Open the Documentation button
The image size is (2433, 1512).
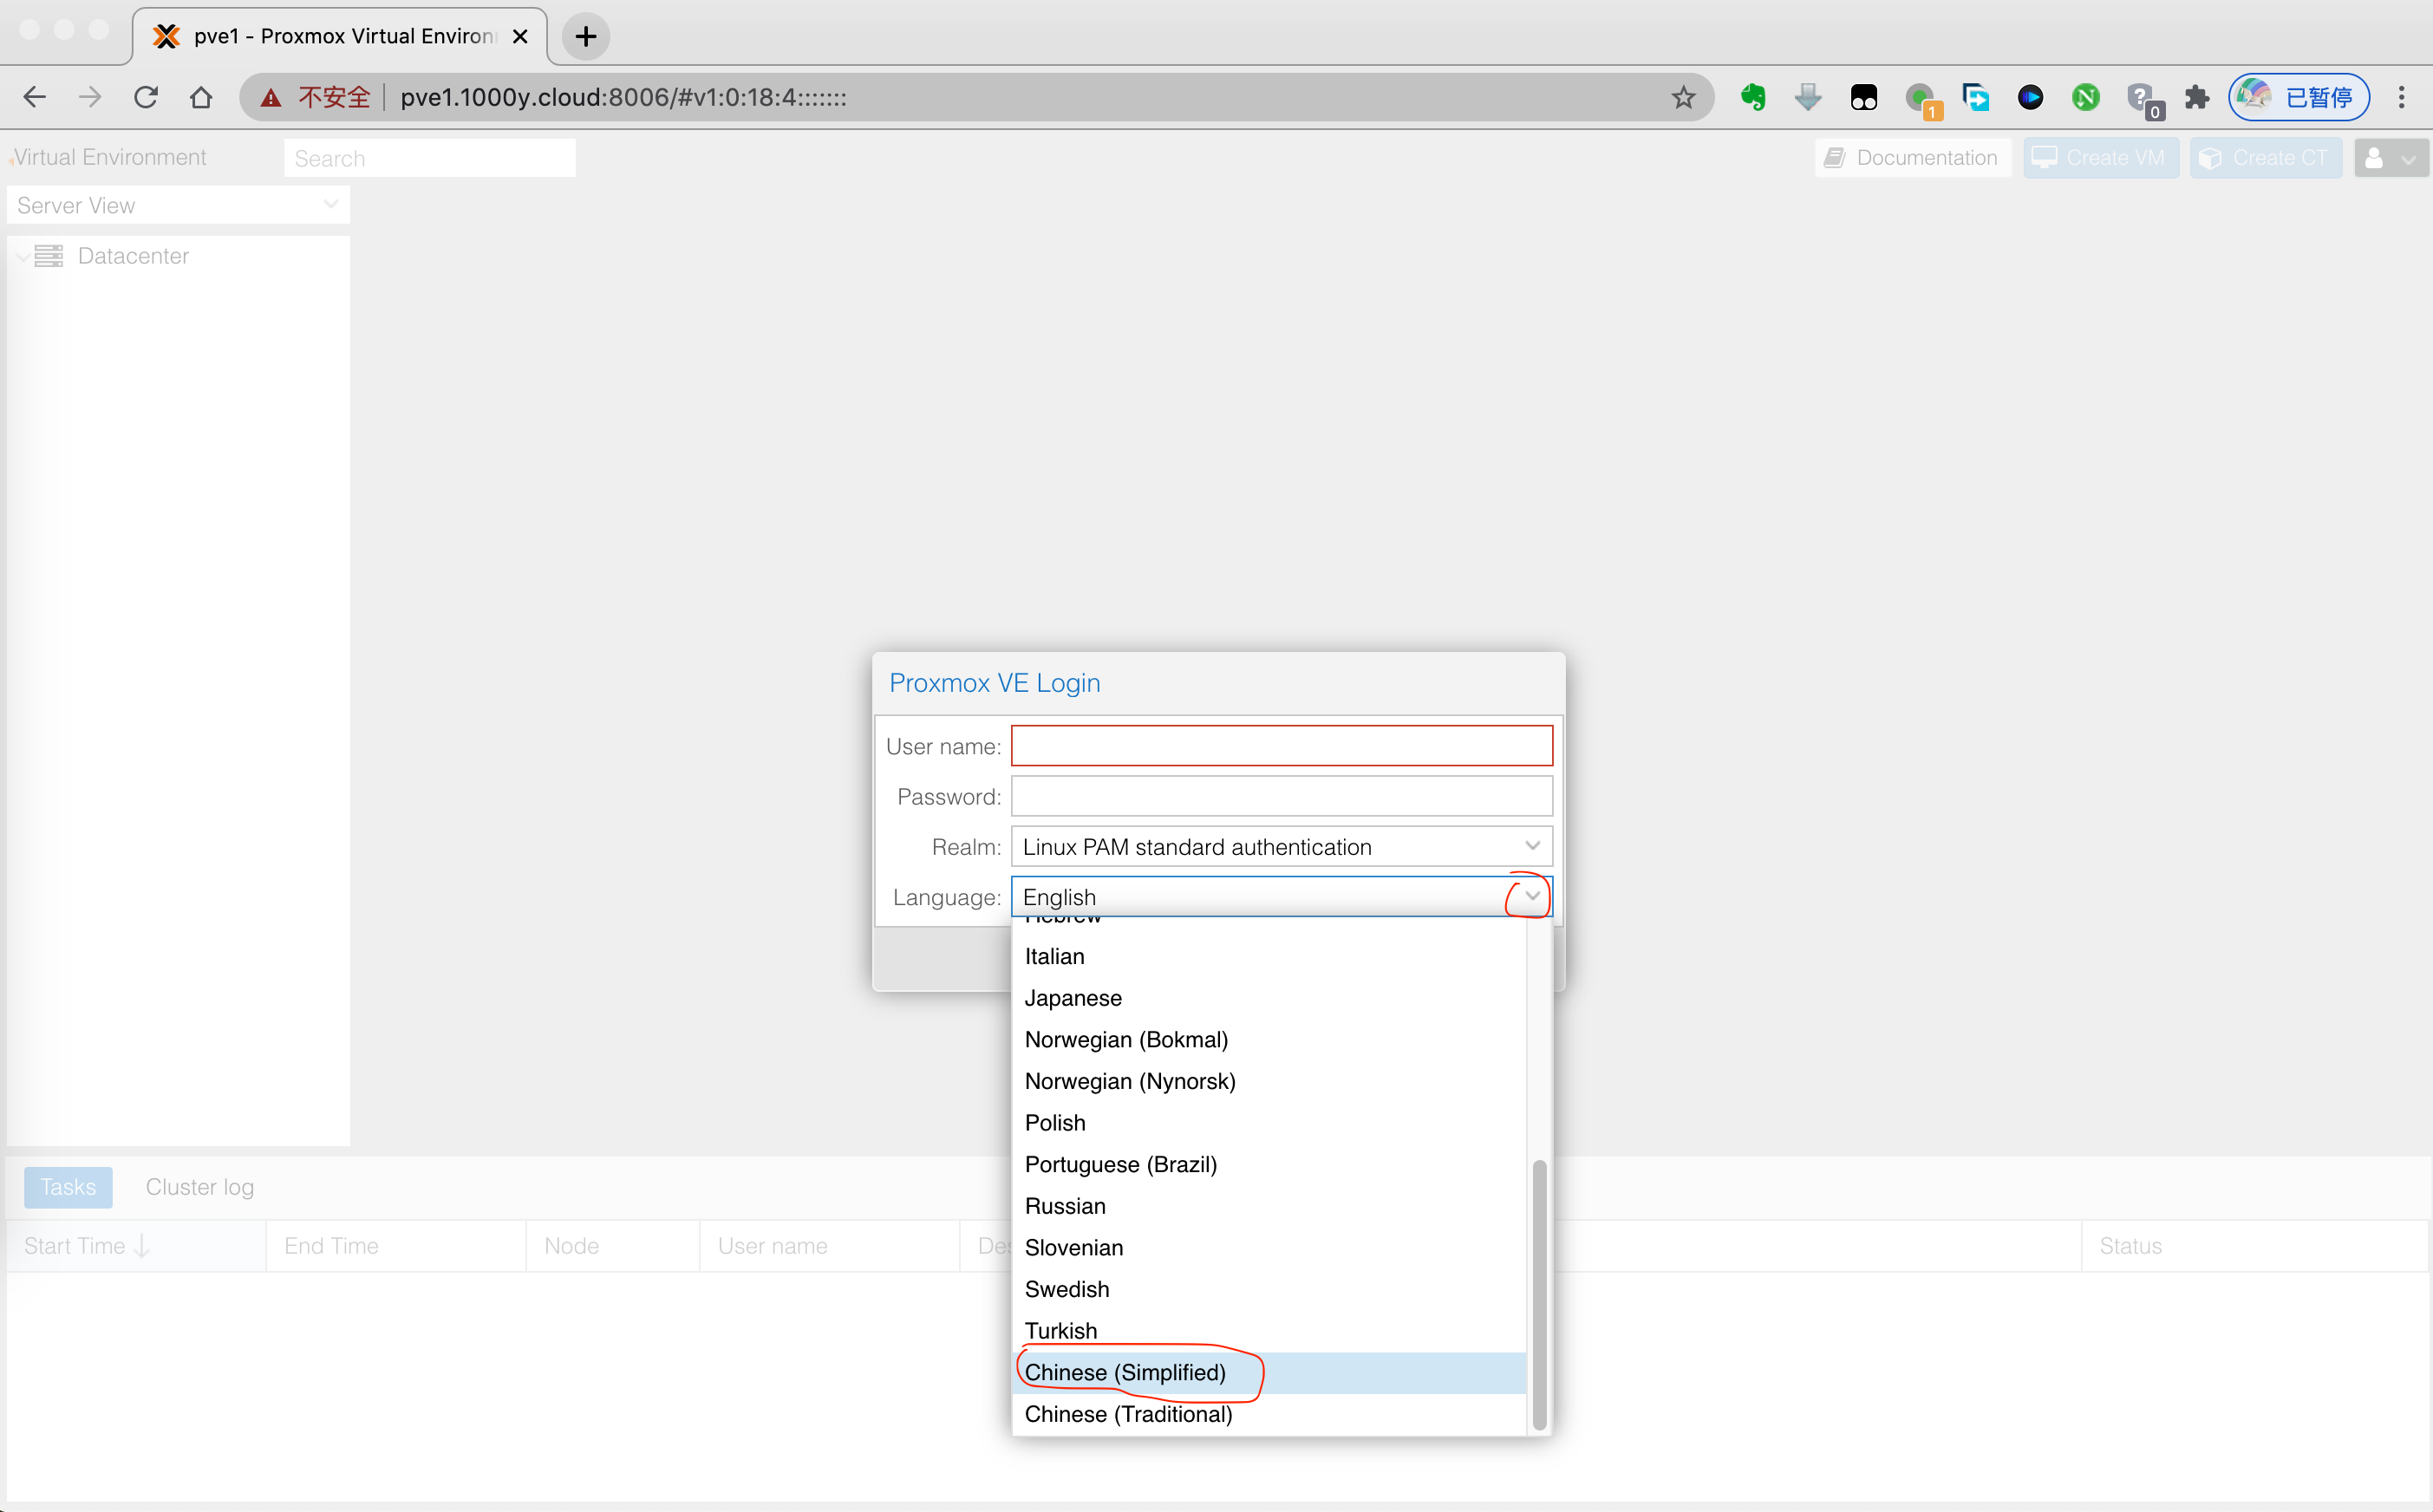point(1912,158)
